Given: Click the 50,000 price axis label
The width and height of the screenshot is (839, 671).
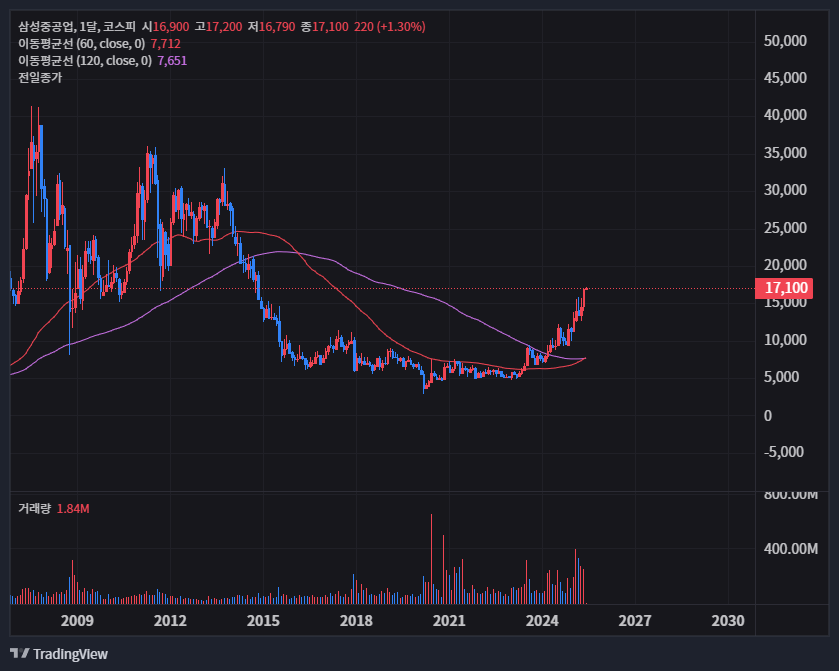Looking at the screenshot, I should tap(785, 41).
